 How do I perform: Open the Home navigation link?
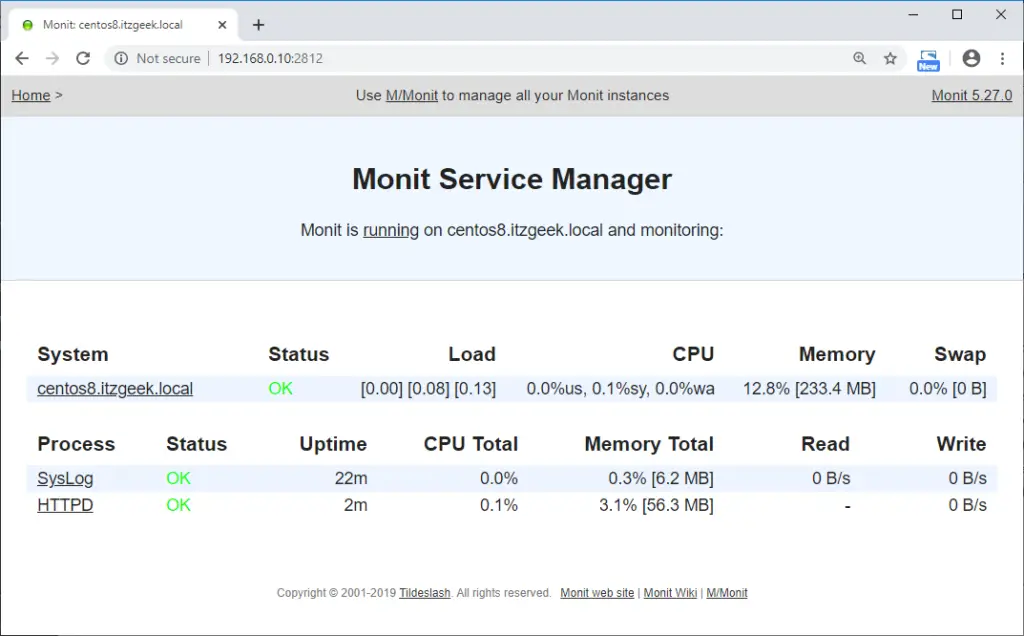click(26, 95)
